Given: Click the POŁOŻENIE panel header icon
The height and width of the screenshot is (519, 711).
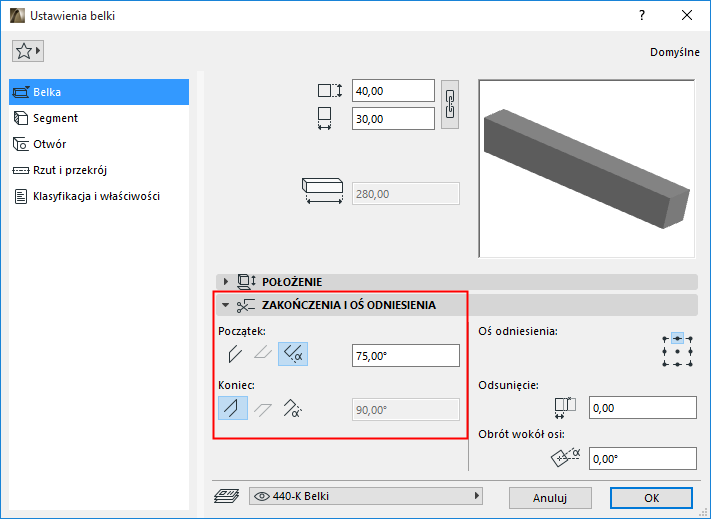Looking at the screenshot, I should (247, 282).
